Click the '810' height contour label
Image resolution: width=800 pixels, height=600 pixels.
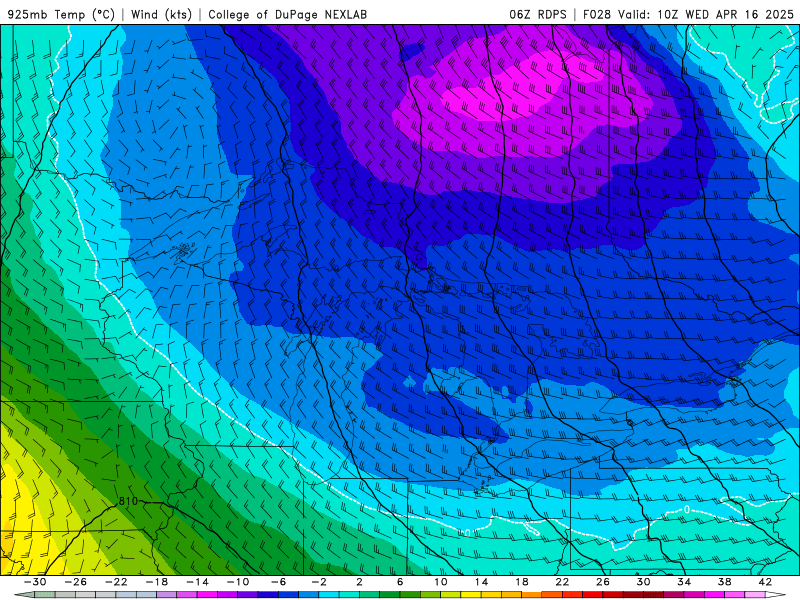(x=128, y=501)
